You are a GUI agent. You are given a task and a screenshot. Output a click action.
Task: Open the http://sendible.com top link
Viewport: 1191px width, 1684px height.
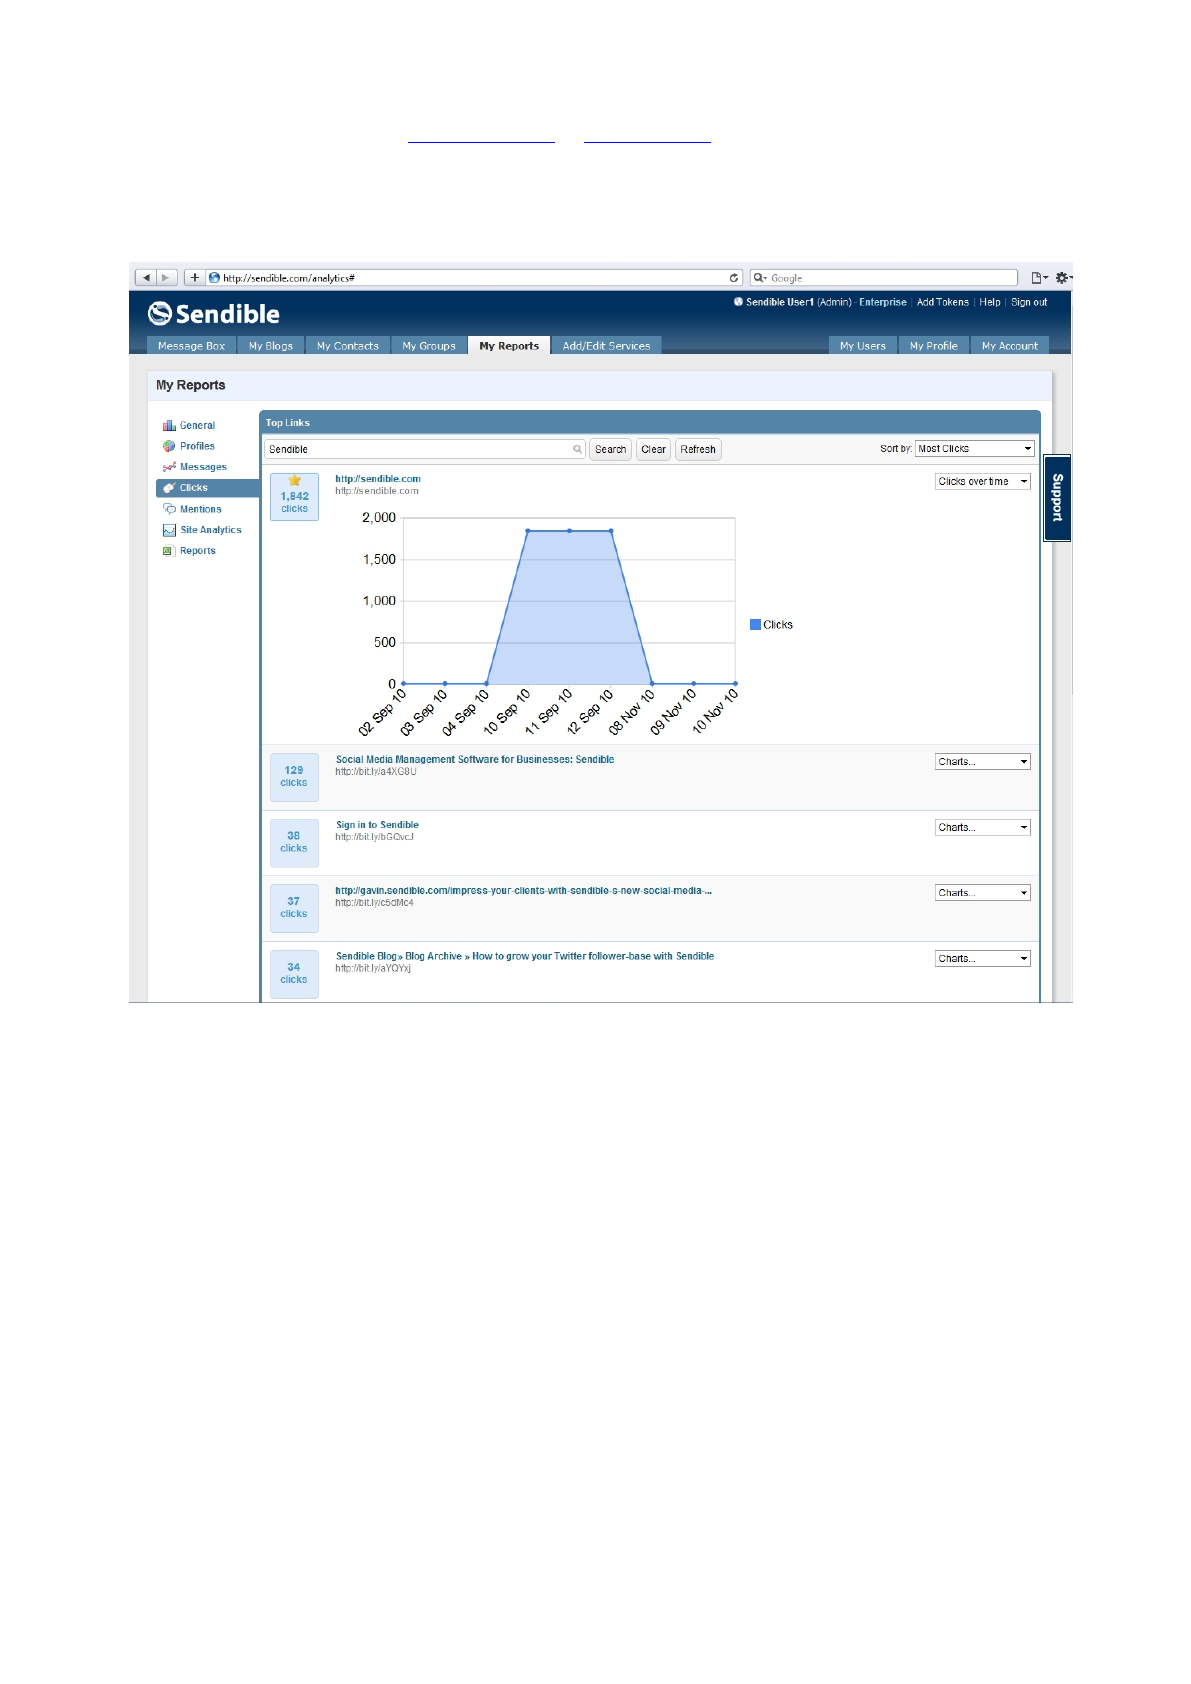point(378,479)
